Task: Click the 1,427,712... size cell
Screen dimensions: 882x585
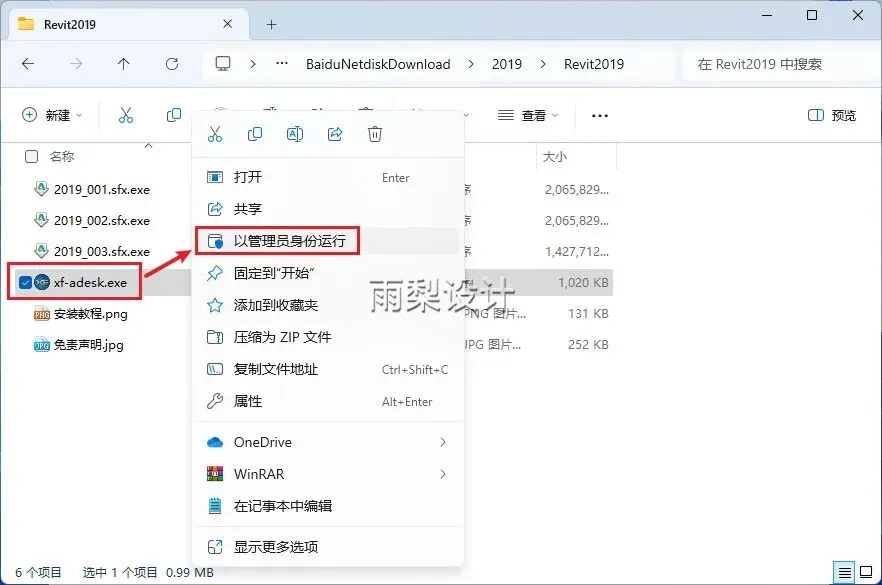Action: [577, 251]
